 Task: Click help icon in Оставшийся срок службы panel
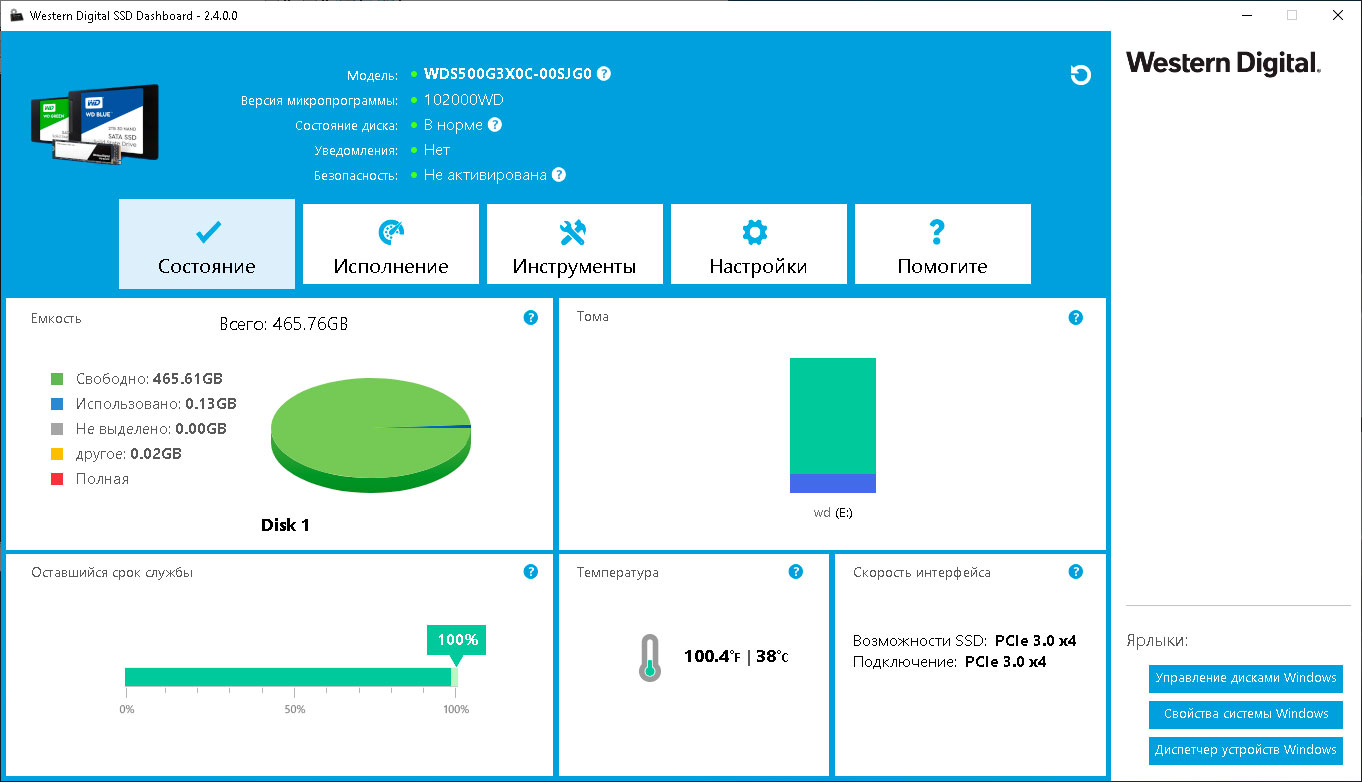tap(531, 572)
